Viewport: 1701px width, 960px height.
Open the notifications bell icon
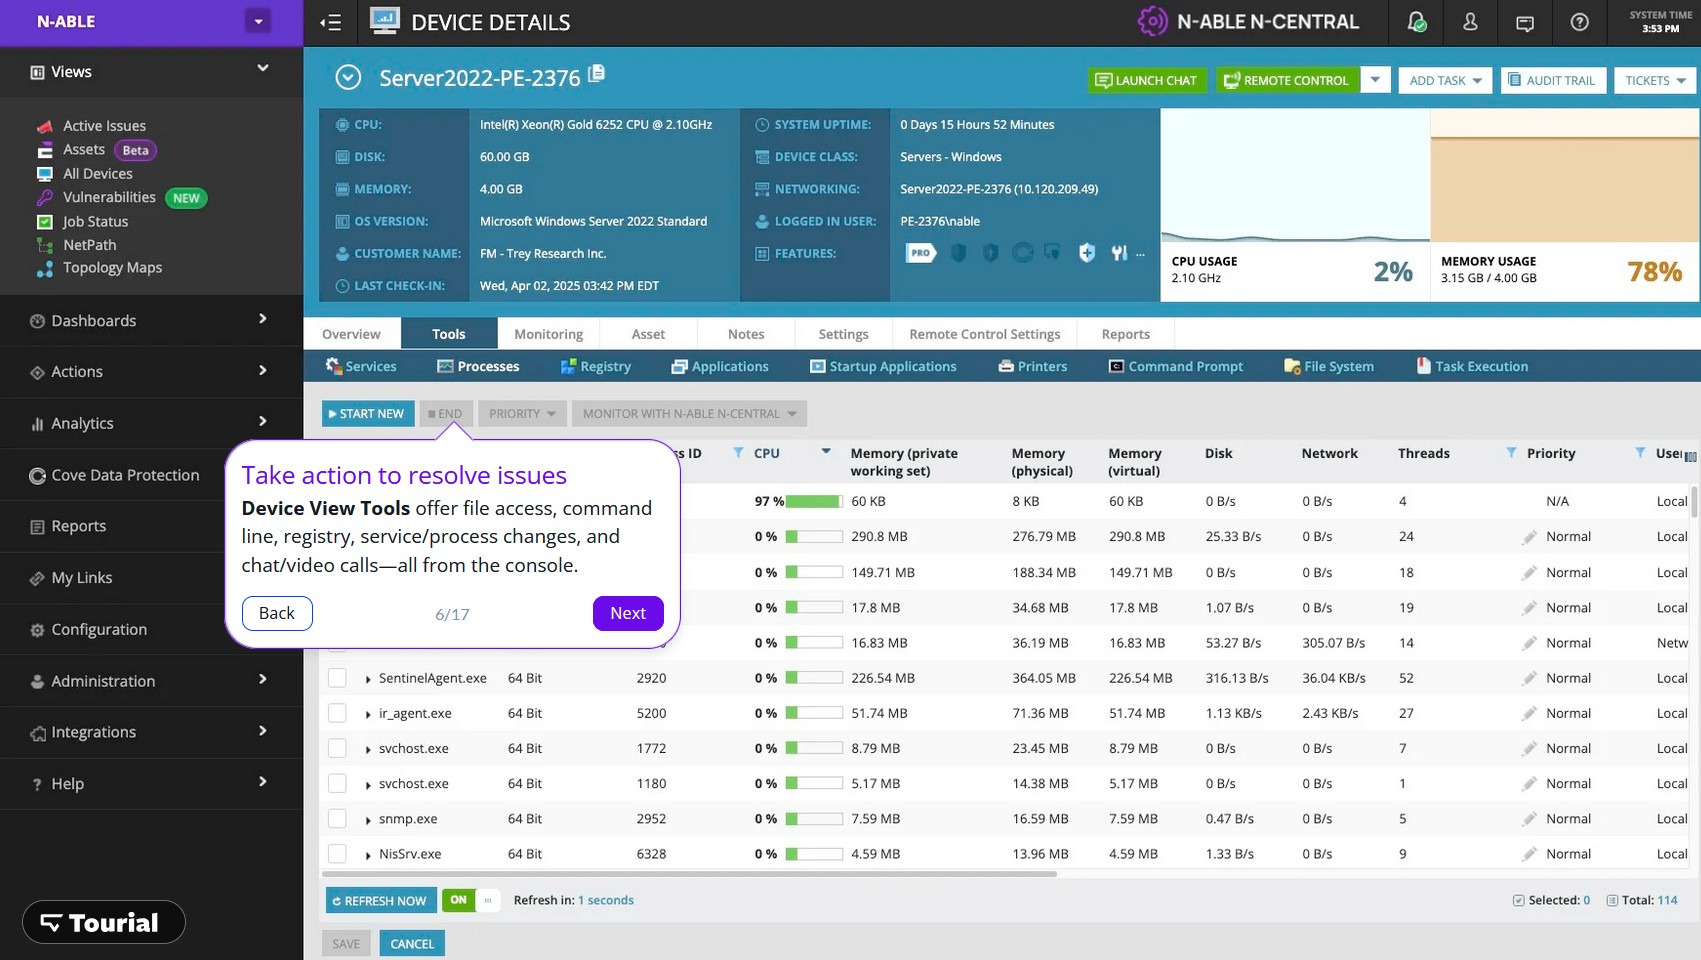(x=1416, y=22)
